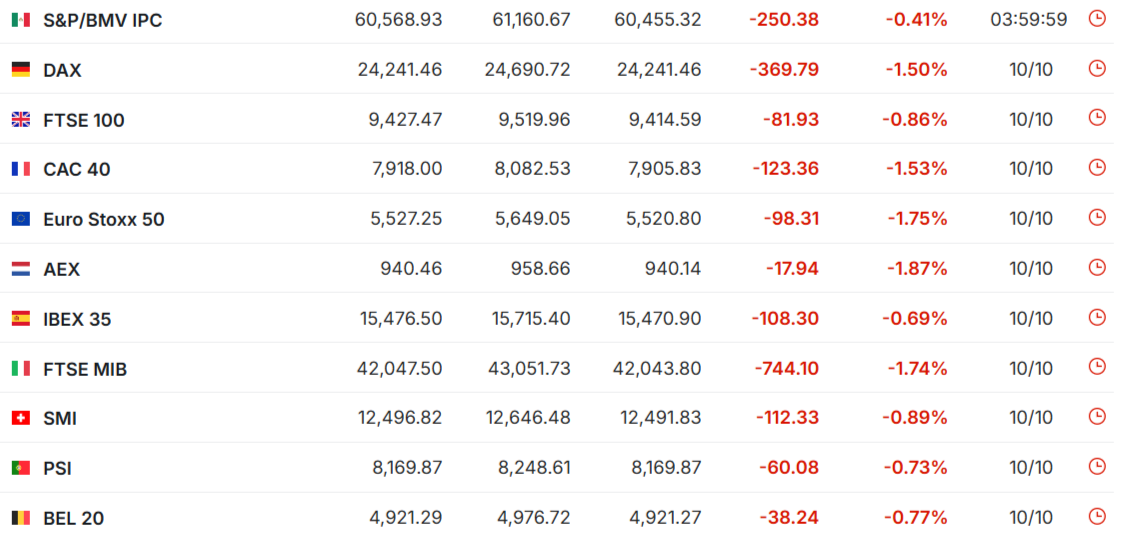Open the DAX index page
This screenshot has width=1121, height=536.
pyautogui.click(x=62, y=70)
